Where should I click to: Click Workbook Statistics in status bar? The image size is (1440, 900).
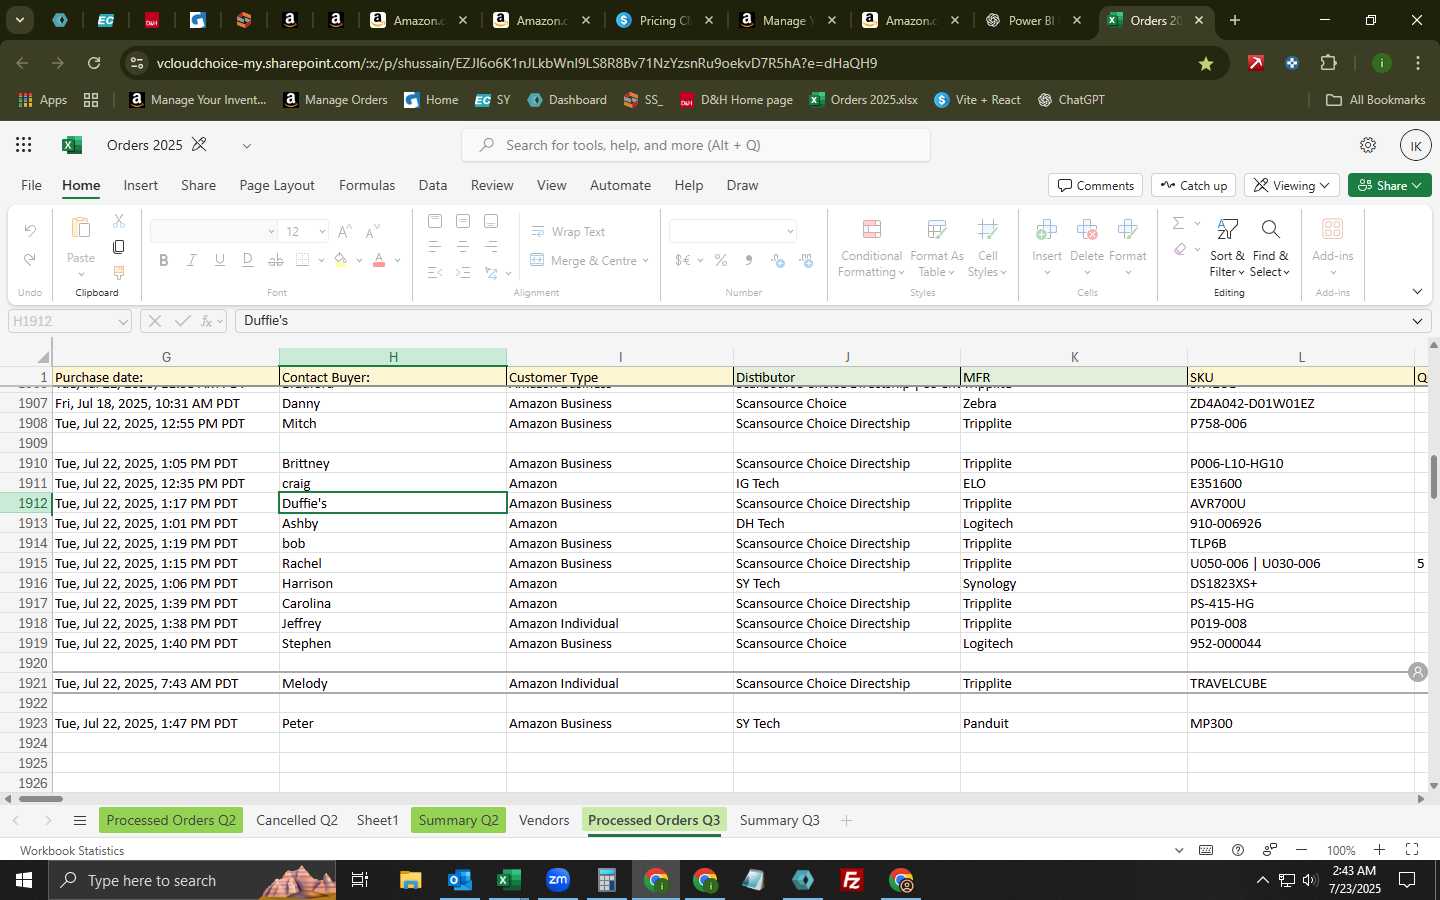pos(72,850)
